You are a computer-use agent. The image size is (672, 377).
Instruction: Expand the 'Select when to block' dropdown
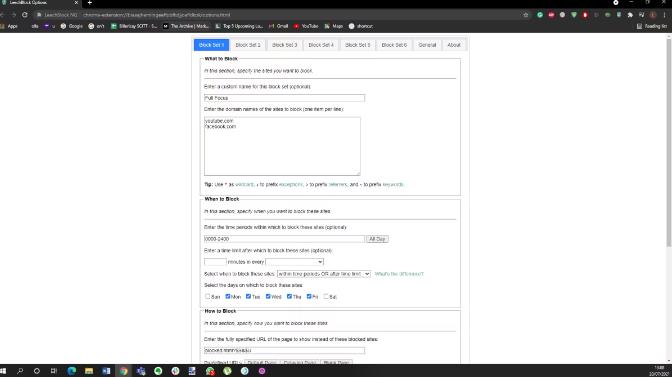[324, 274]
